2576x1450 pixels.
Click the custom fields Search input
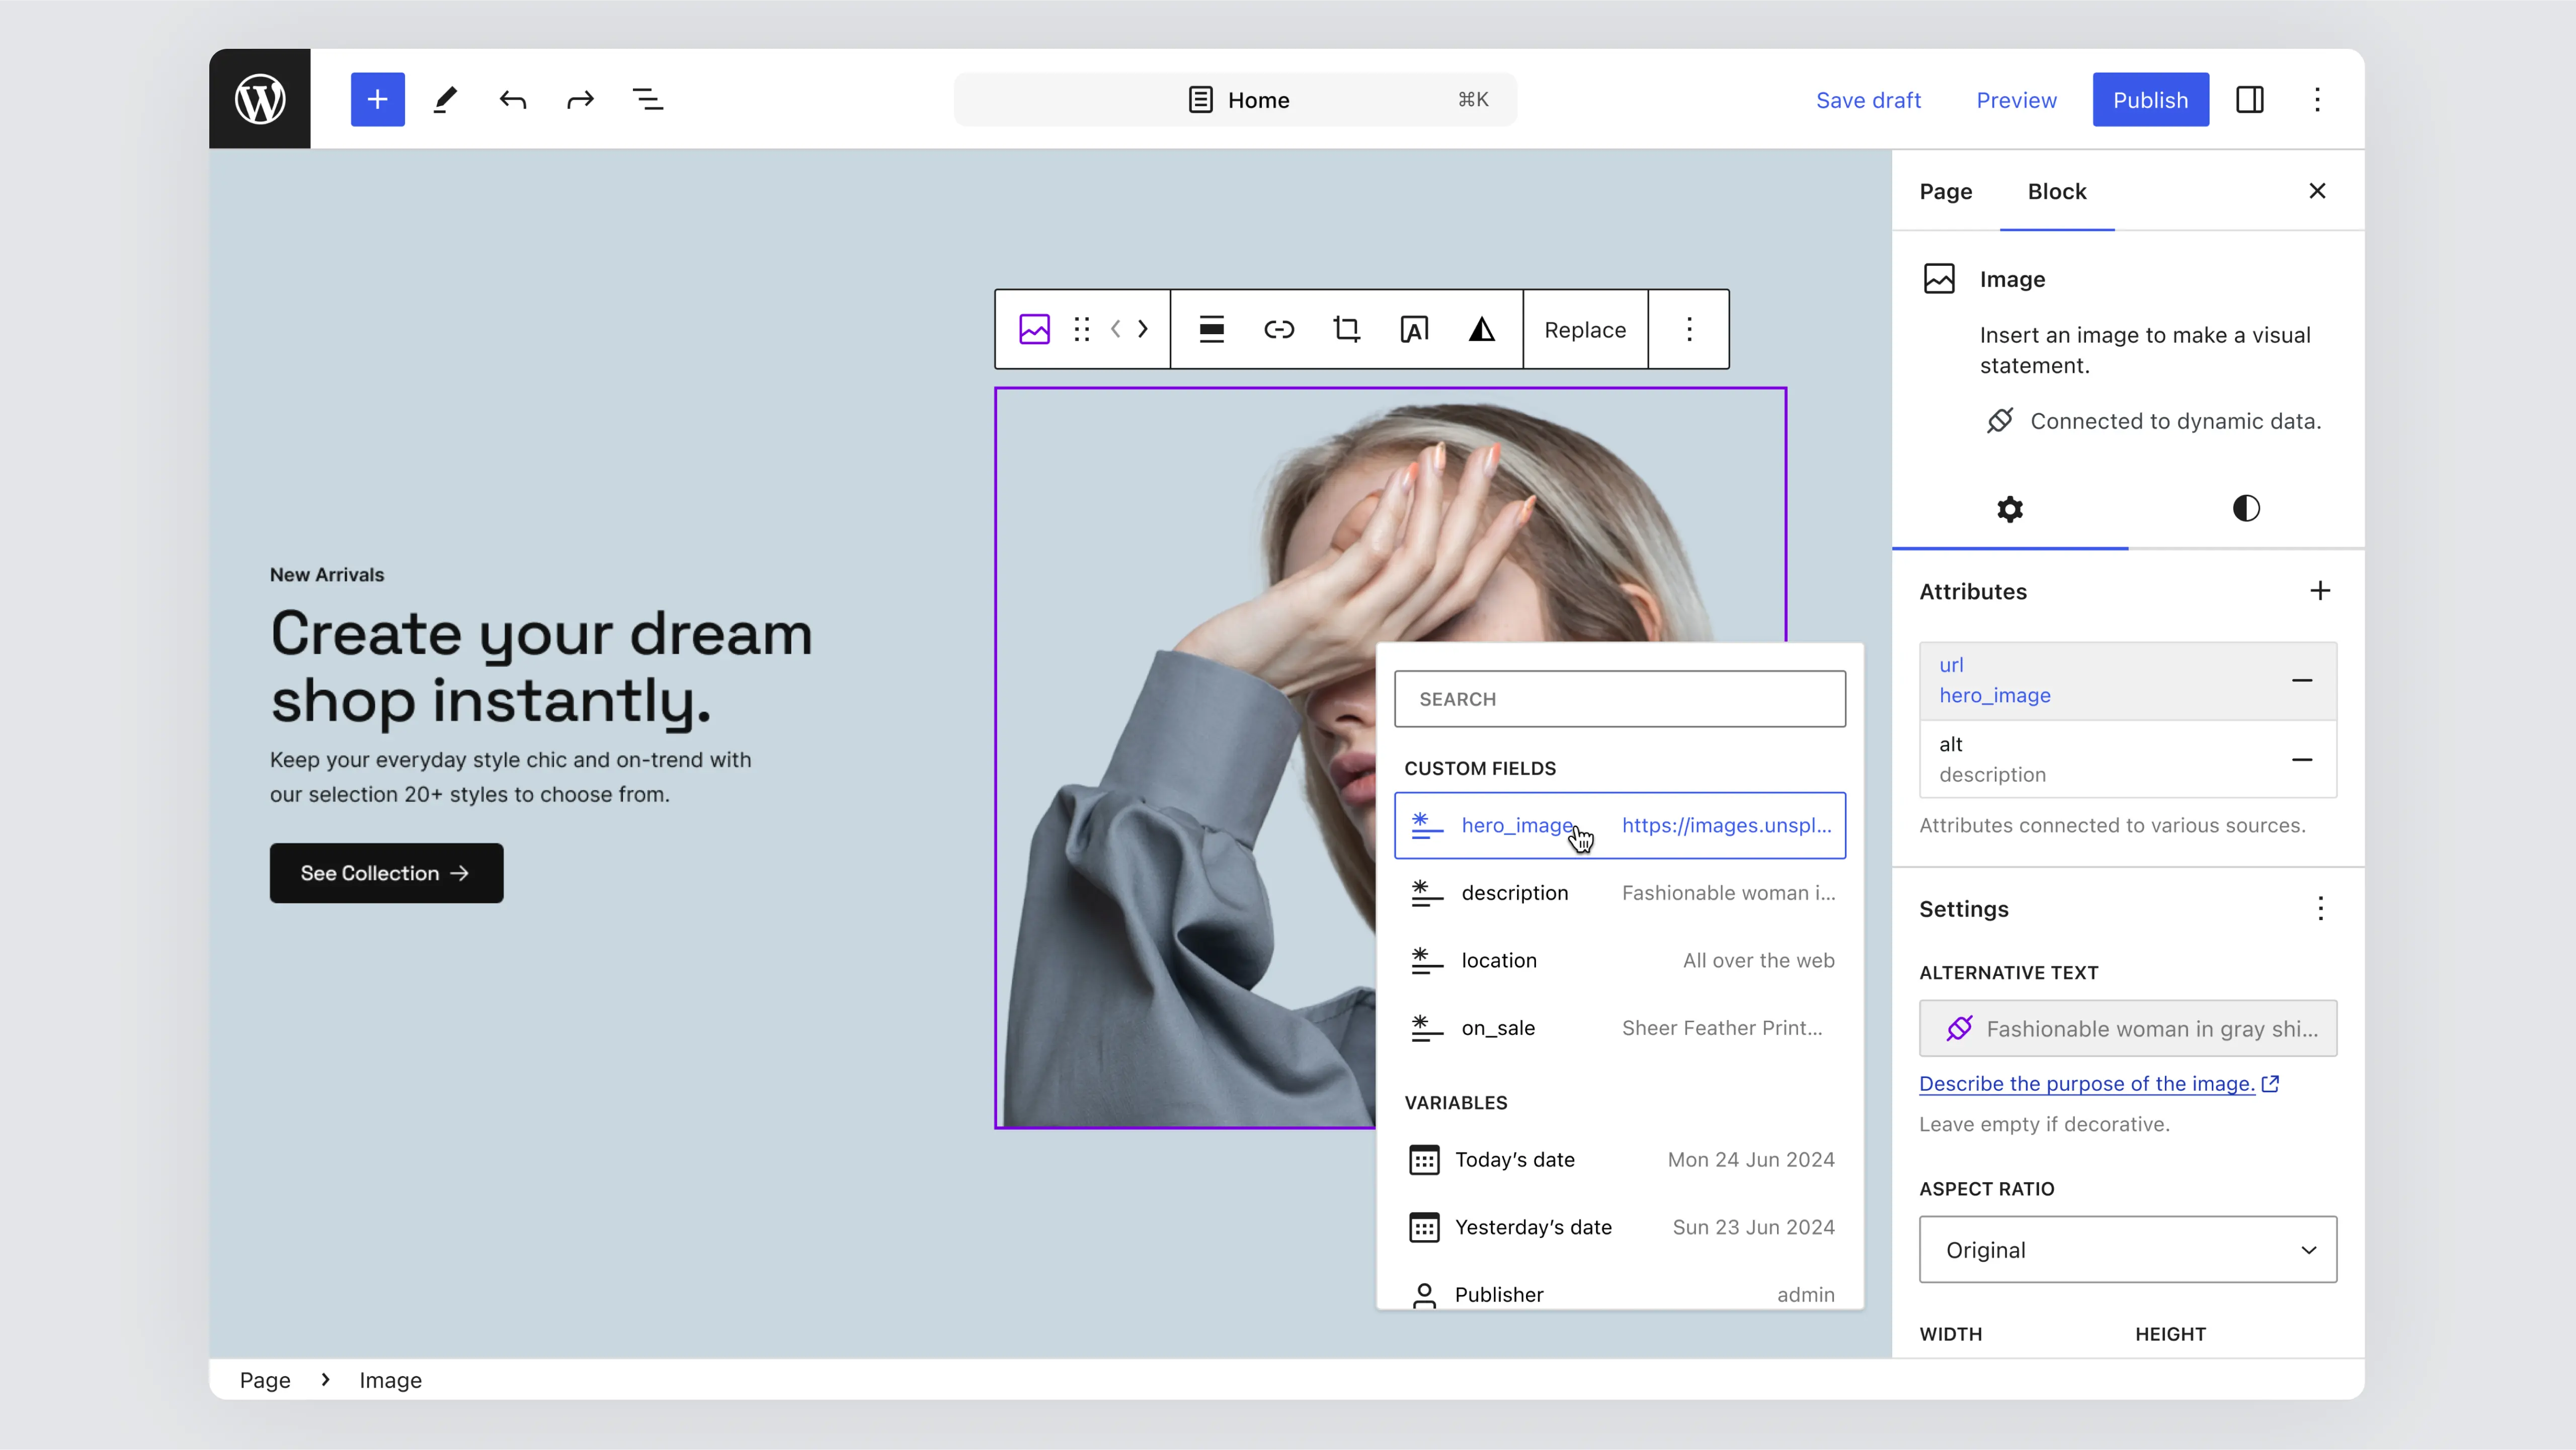point(1619,698)
